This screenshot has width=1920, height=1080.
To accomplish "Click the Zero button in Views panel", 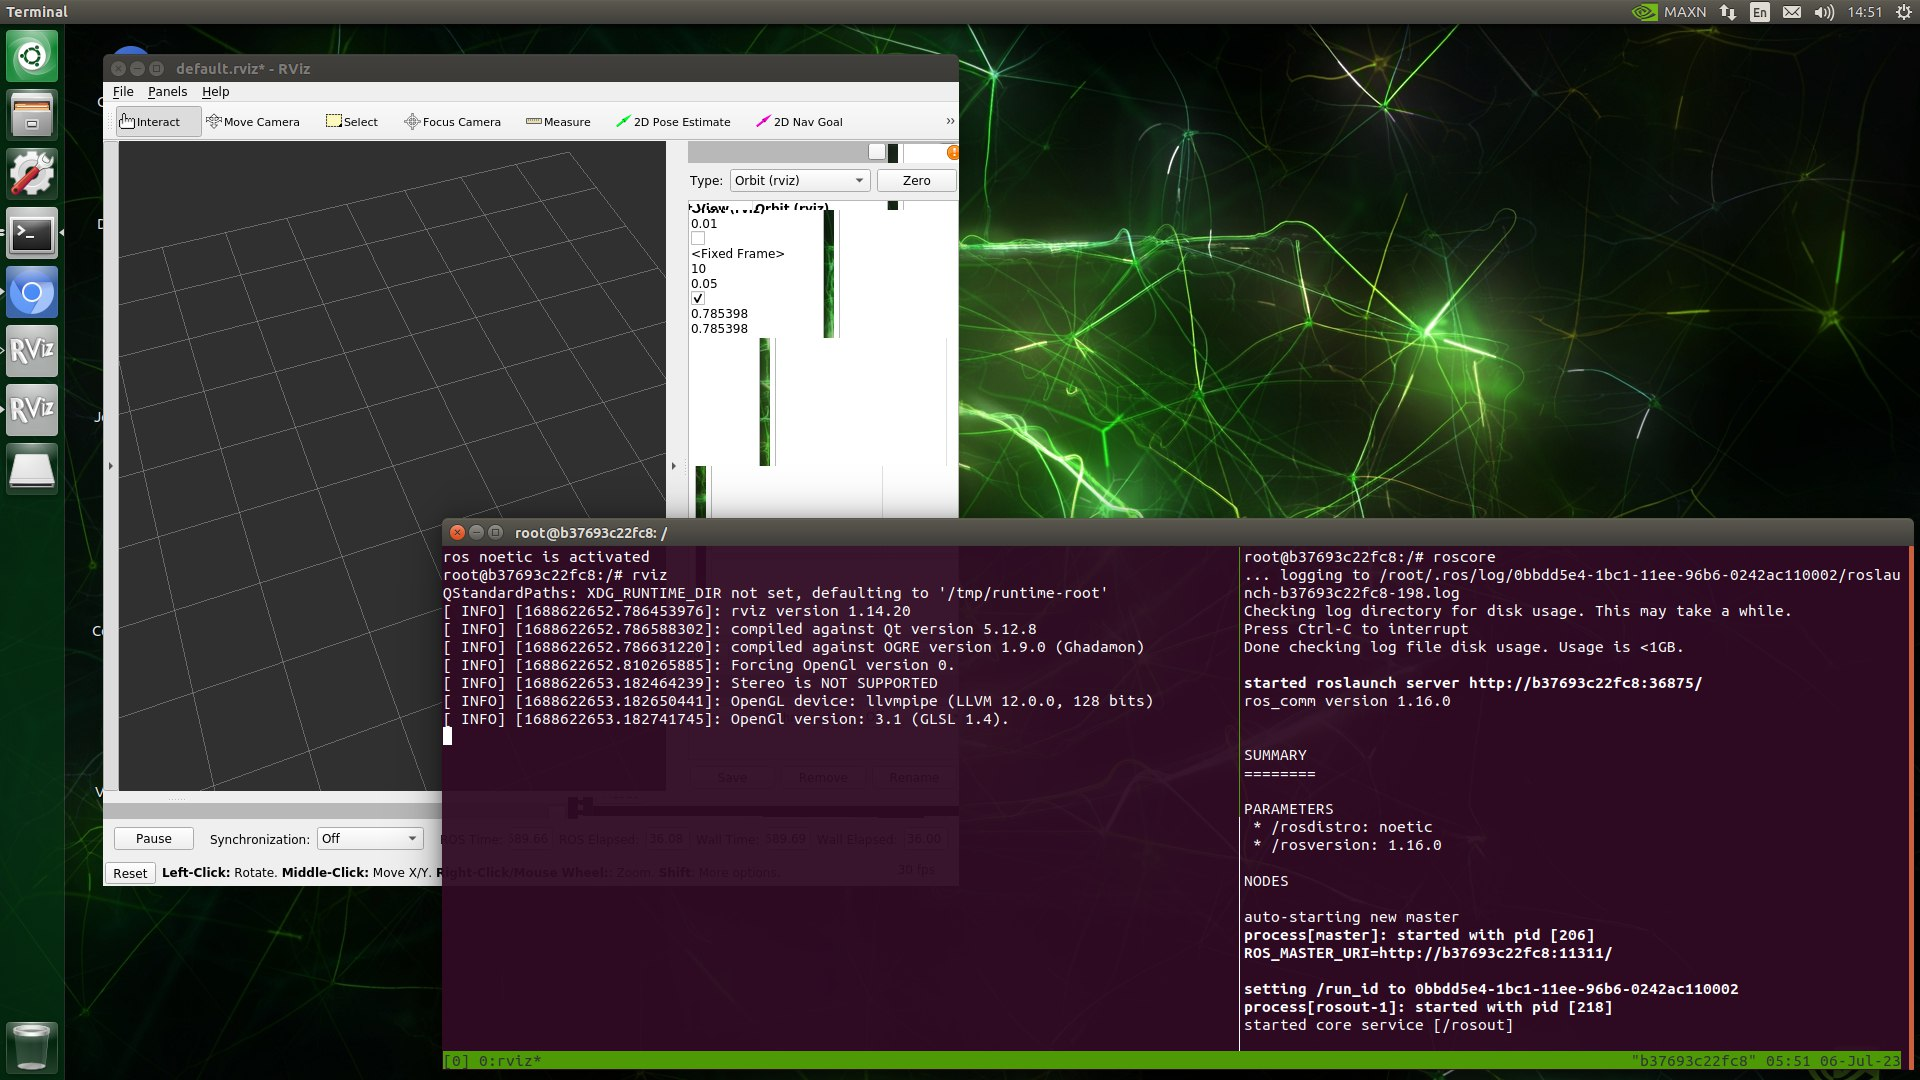I will (916, 181).
